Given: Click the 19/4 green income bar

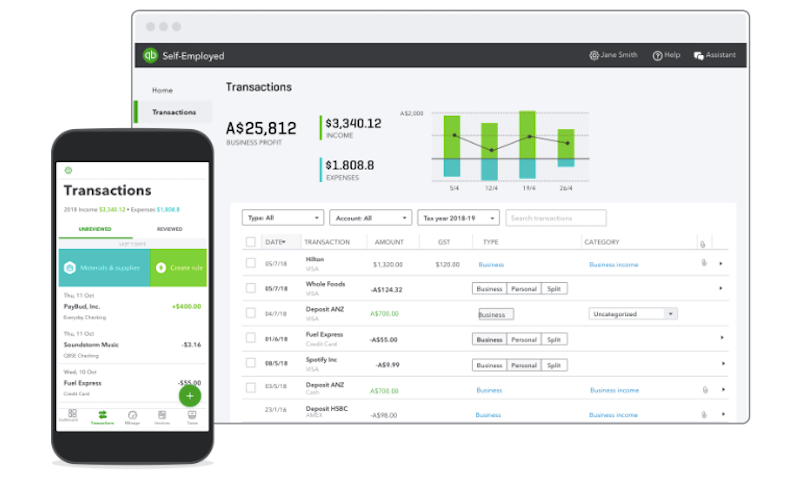Looking at the screenshot, I should point(528,135).
